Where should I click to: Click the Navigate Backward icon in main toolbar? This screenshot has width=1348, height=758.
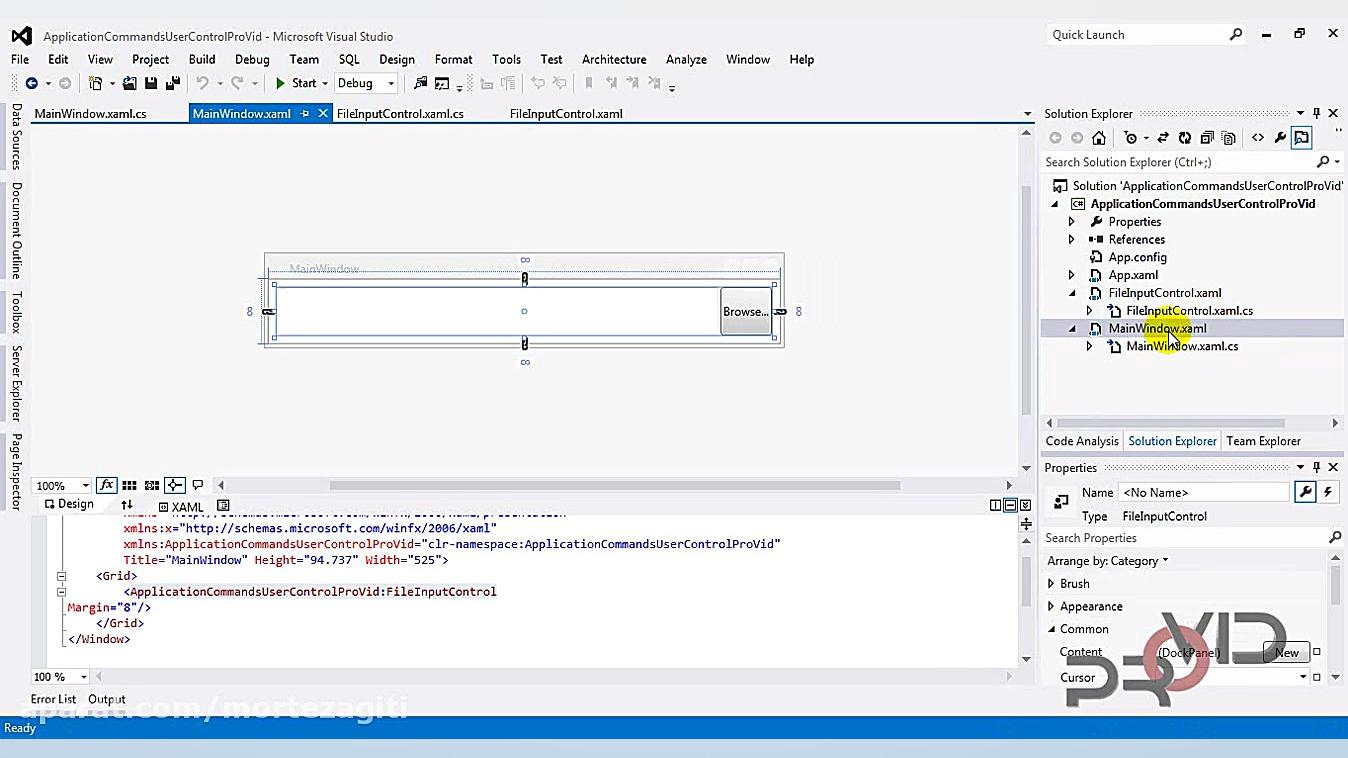32,84
